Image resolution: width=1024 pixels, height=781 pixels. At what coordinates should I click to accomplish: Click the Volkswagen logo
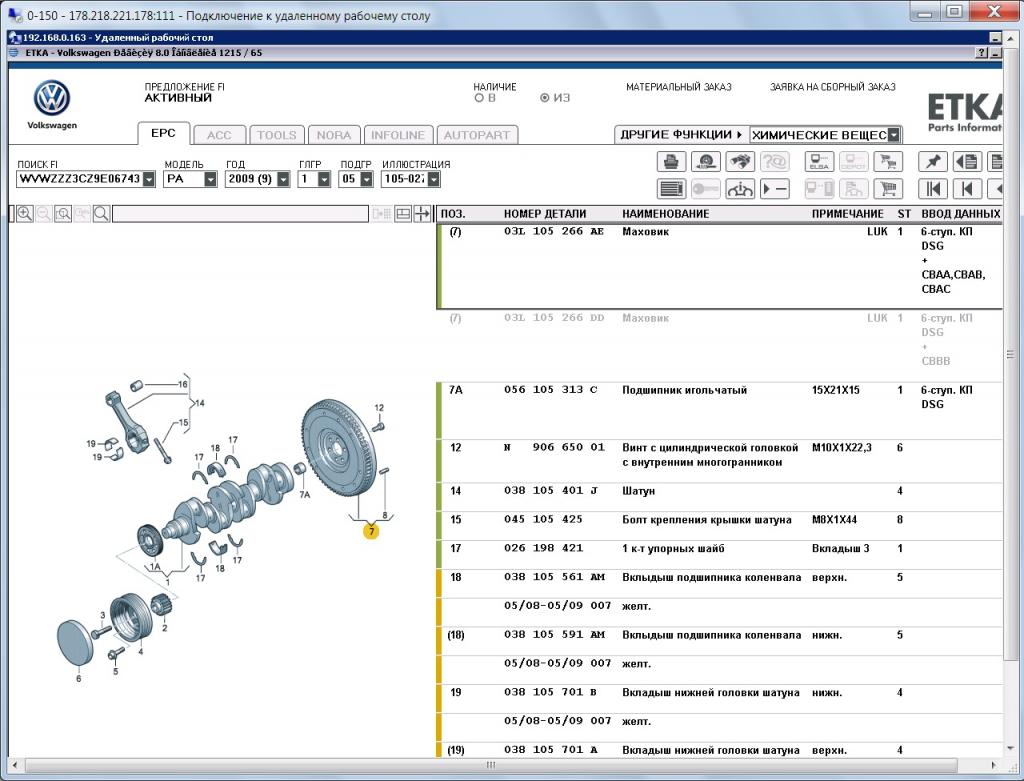[x=52, y=99]
